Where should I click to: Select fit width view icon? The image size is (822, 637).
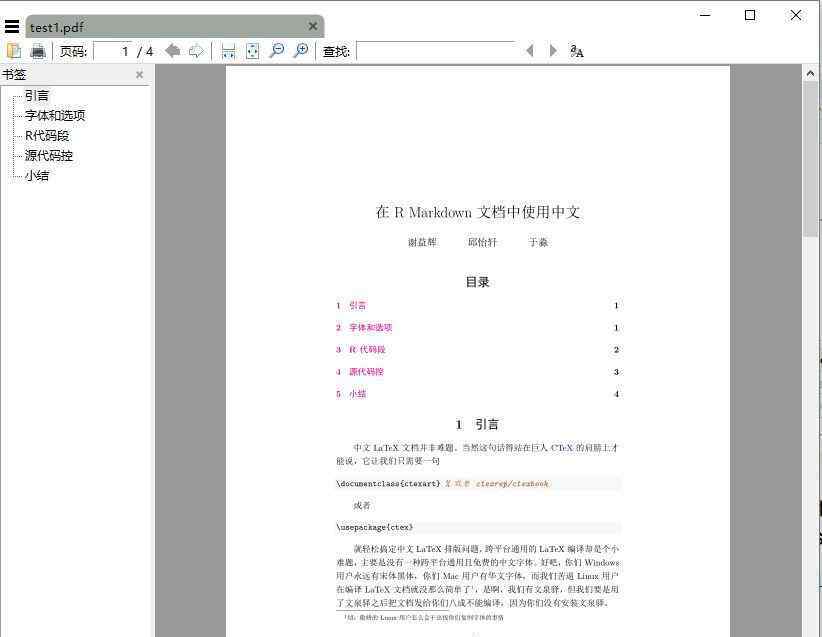tap(229, 51)
